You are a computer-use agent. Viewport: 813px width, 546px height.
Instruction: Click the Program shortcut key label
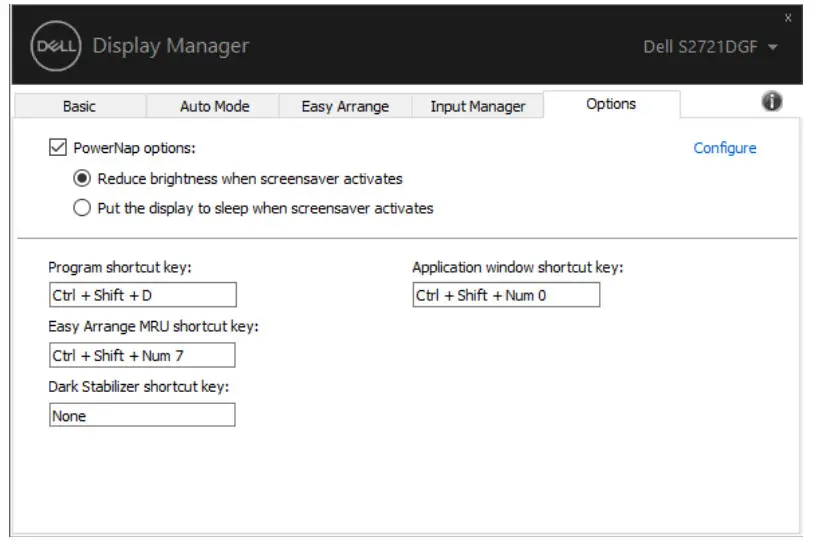coord(120,267)
